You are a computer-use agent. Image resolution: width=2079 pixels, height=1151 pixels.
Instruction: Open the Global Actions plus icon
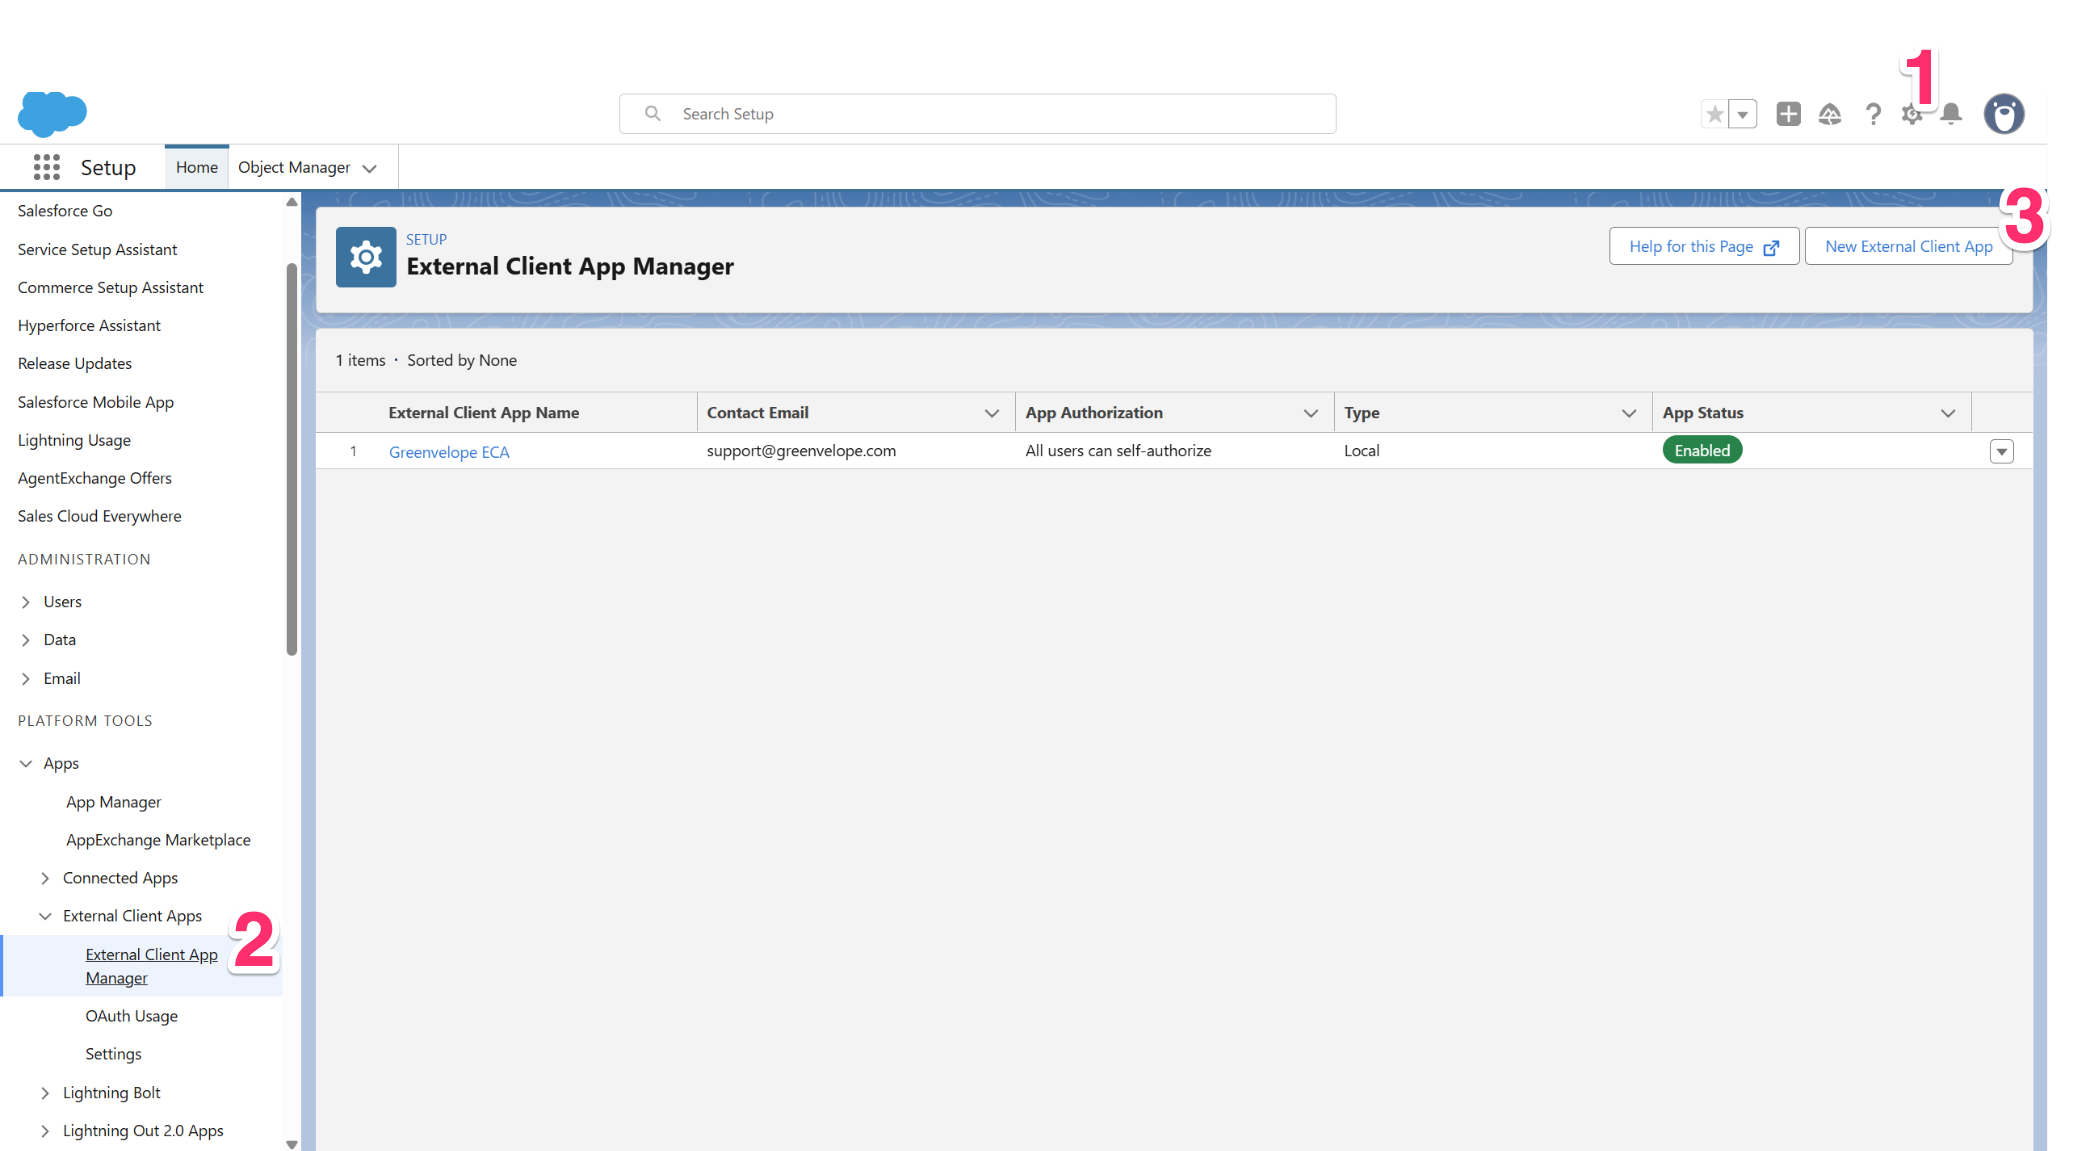click(1788, 114)
